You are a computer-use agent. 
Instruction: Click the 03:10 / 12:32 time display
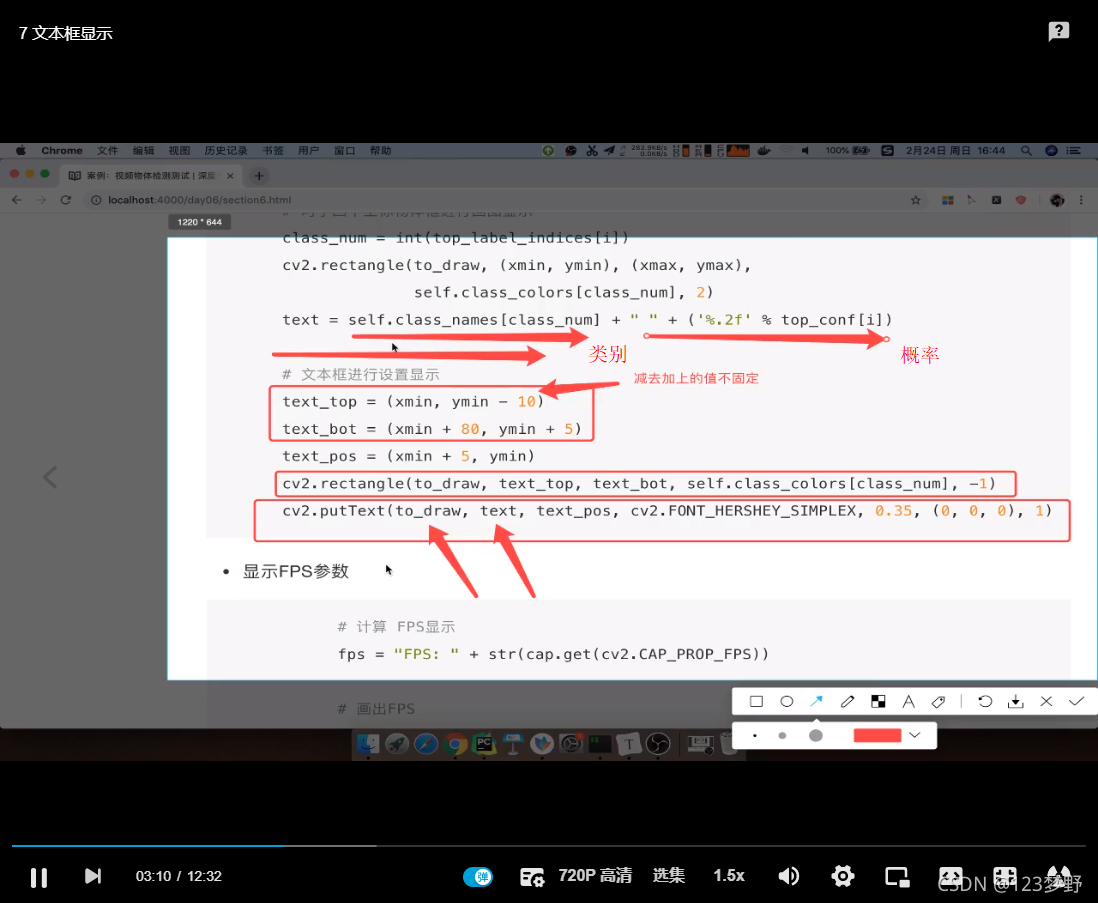(179, 876)
